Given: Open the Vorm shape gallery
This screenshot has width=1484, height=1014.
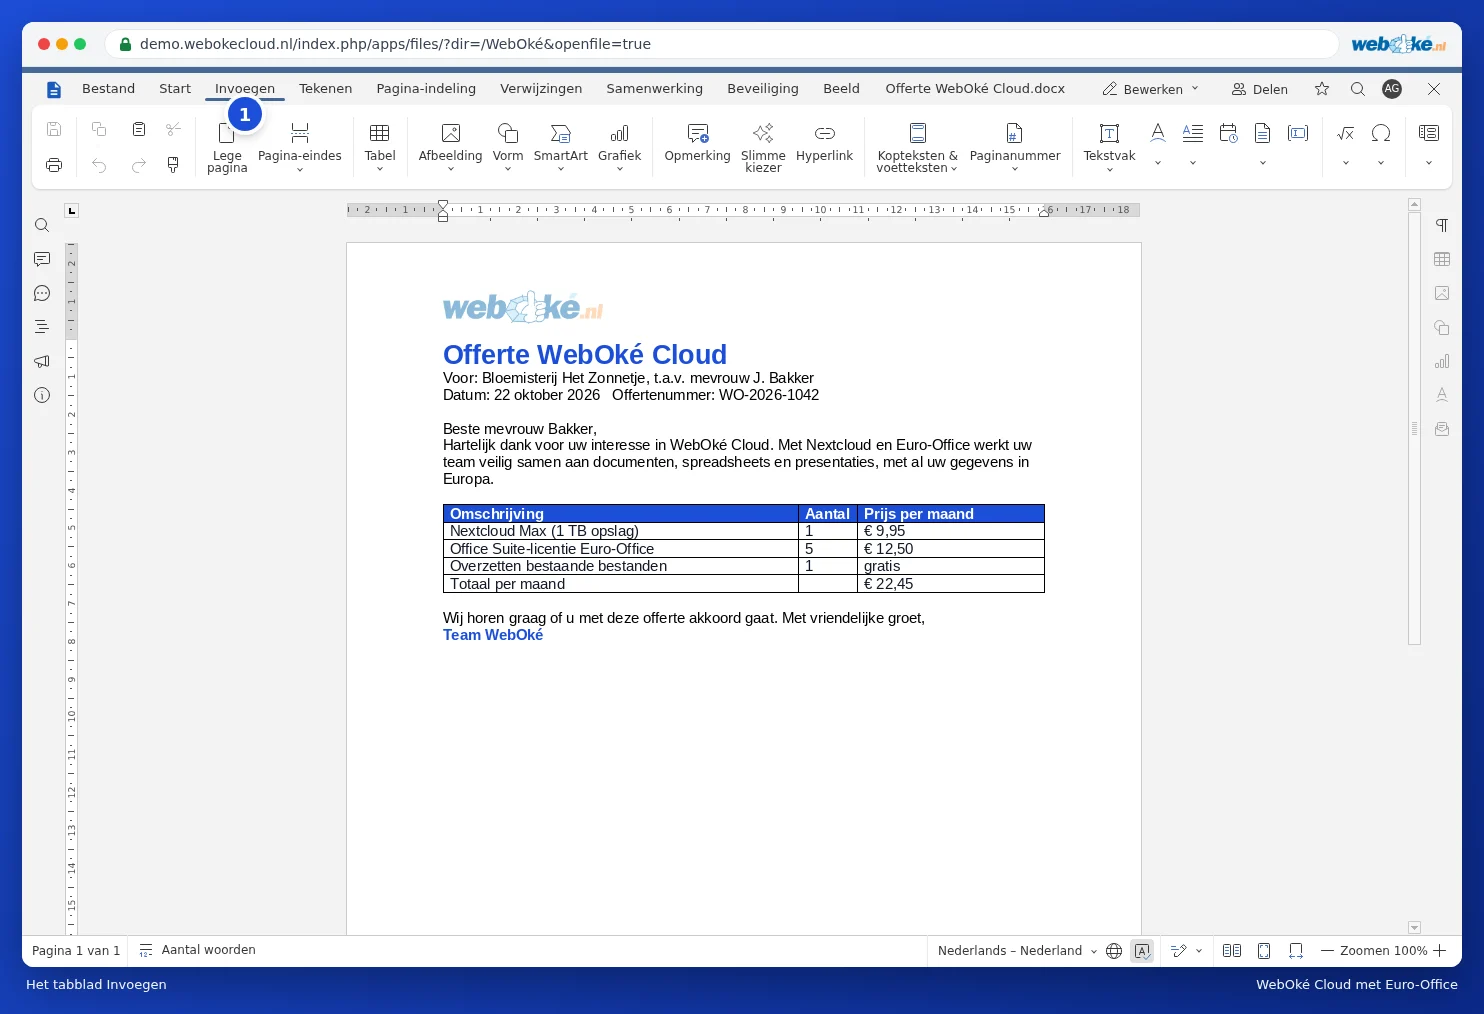Looking at the screenshot, I should pos(508,146).
